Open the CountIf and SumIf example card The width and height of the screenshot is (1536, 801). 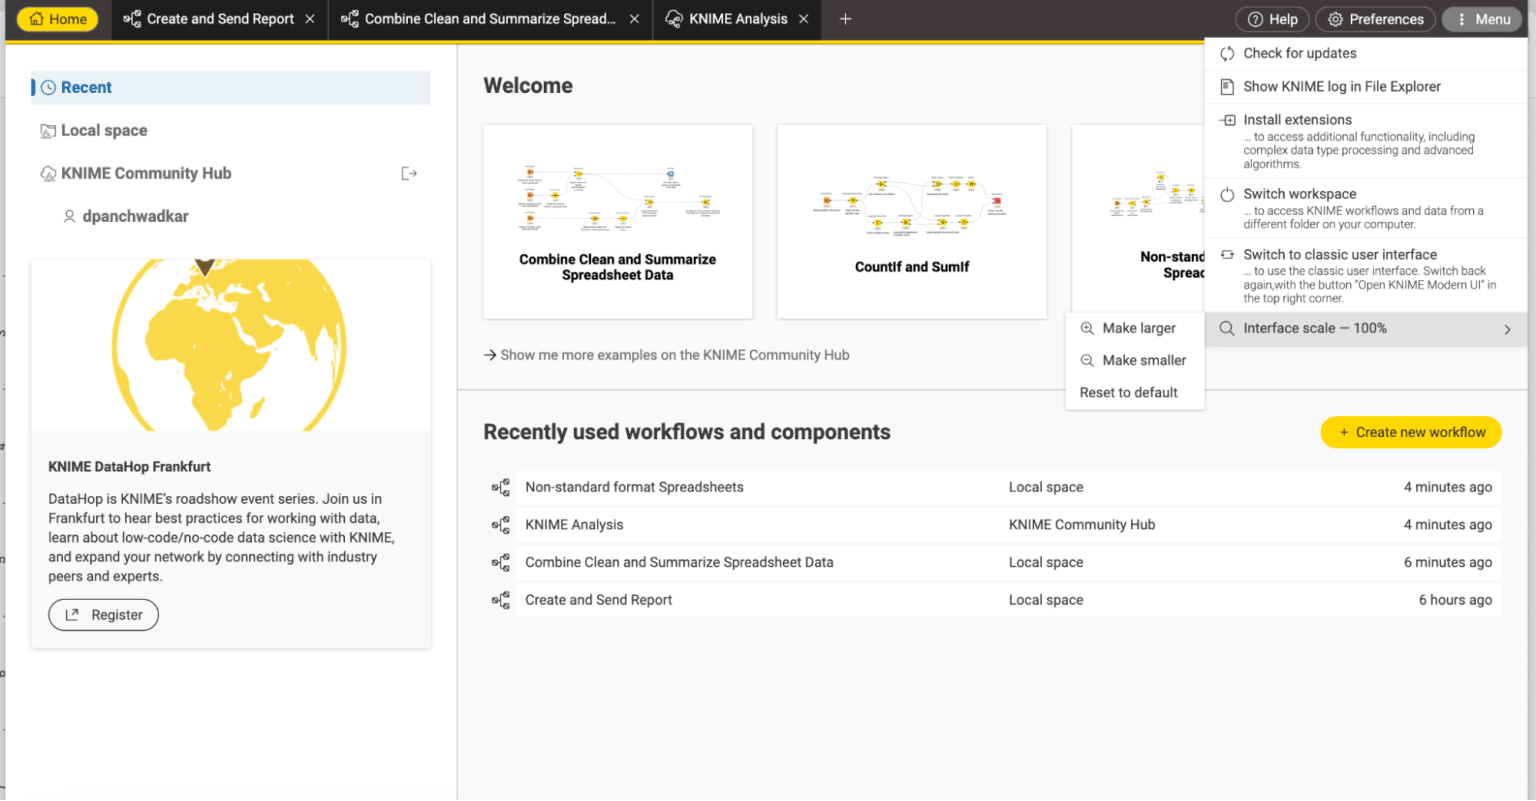point(912,222)
